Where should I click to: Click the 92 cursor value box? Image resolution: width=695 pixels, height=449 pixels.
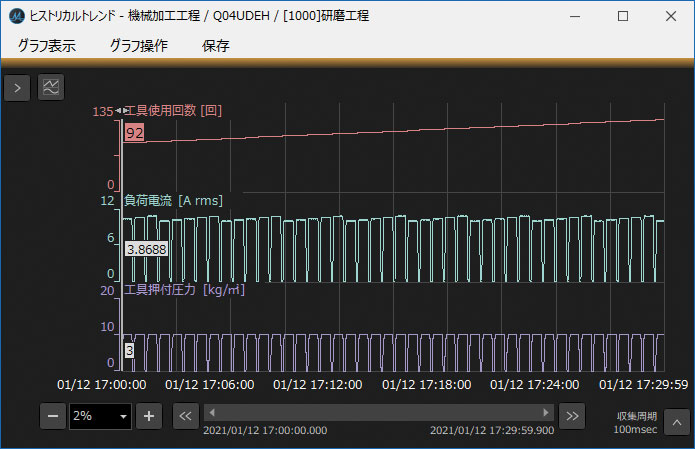(135, 132)
